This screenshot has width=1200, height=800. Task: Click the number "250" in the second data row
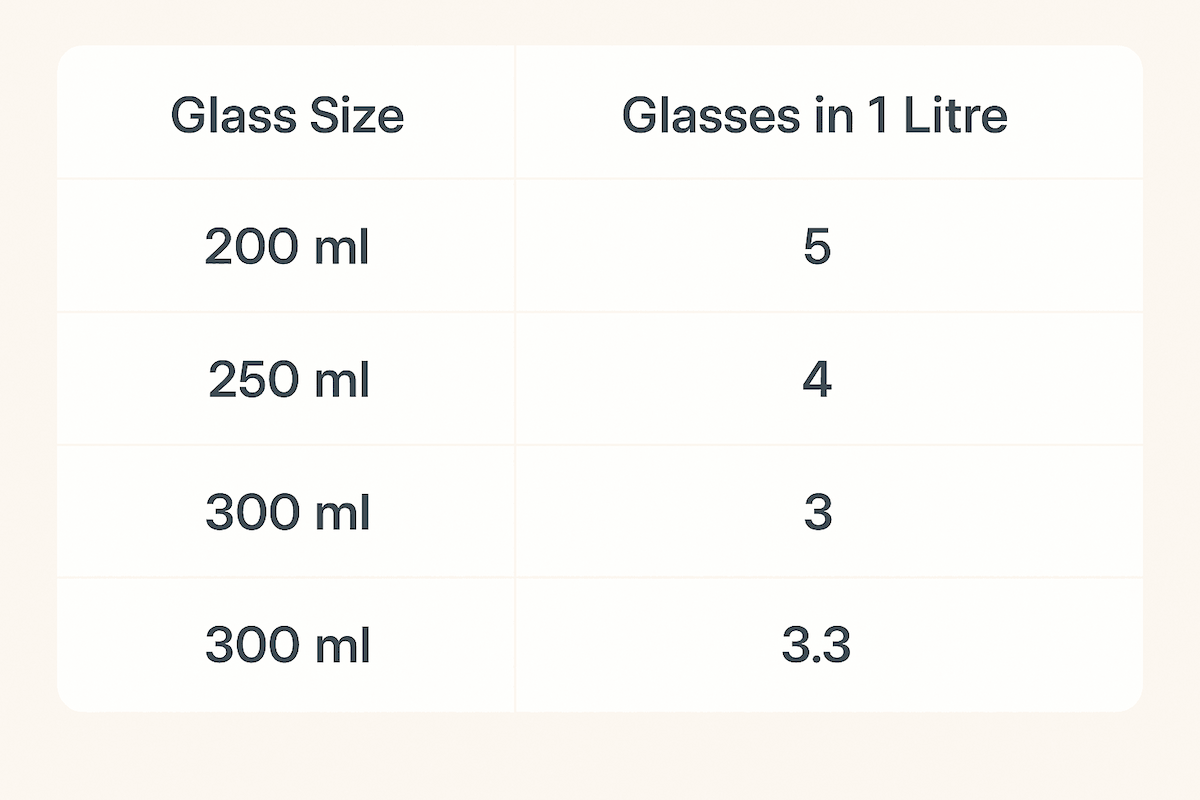point(254,381)
